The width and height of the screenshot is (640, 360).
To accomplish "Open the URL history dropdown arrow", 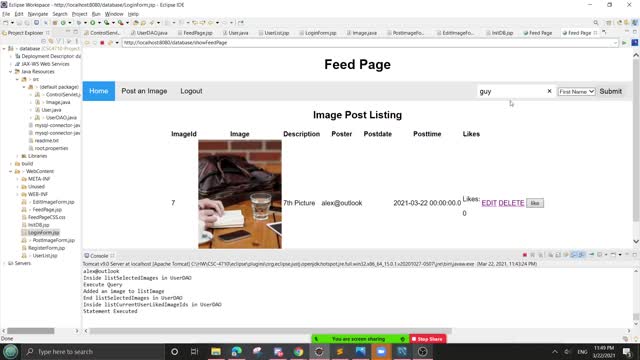I will click(615, 42).
